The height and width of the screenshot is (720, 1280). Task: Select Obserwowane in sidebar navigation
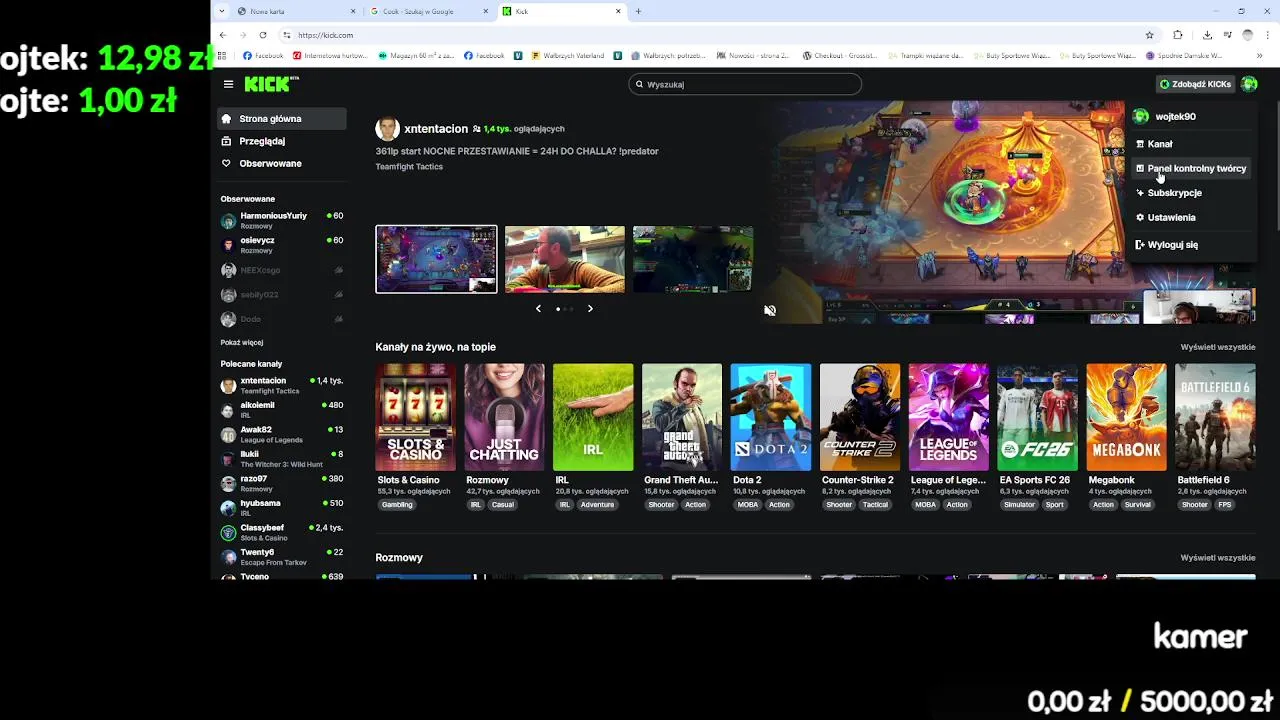coord(282,163)
